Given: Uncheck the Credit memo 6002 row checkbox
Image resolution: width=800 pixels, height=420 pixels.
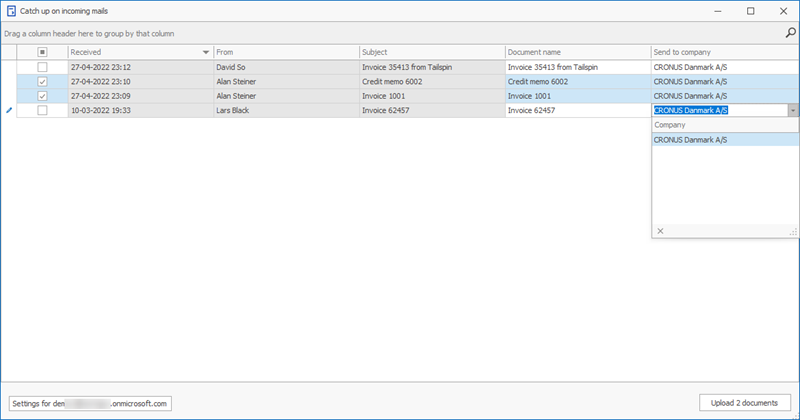Looking at the screenshot, I should click(x=42, y=82).
